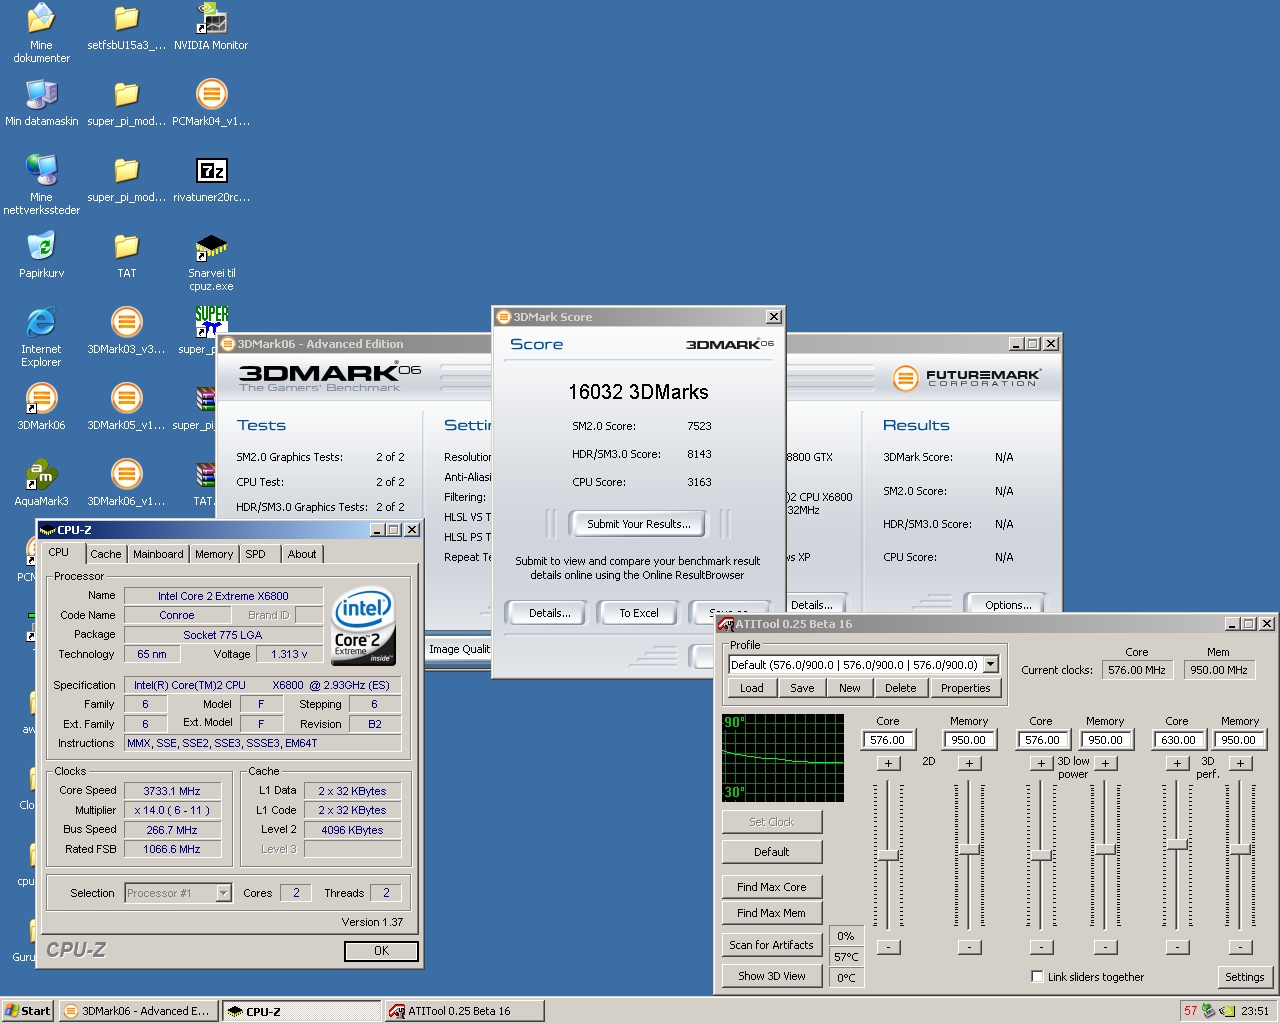Image resolution: width=1280 pixels, height=1024 pixels.
Task: Click the plus button under 3D perf Memory
Action: coord(1240,763)
